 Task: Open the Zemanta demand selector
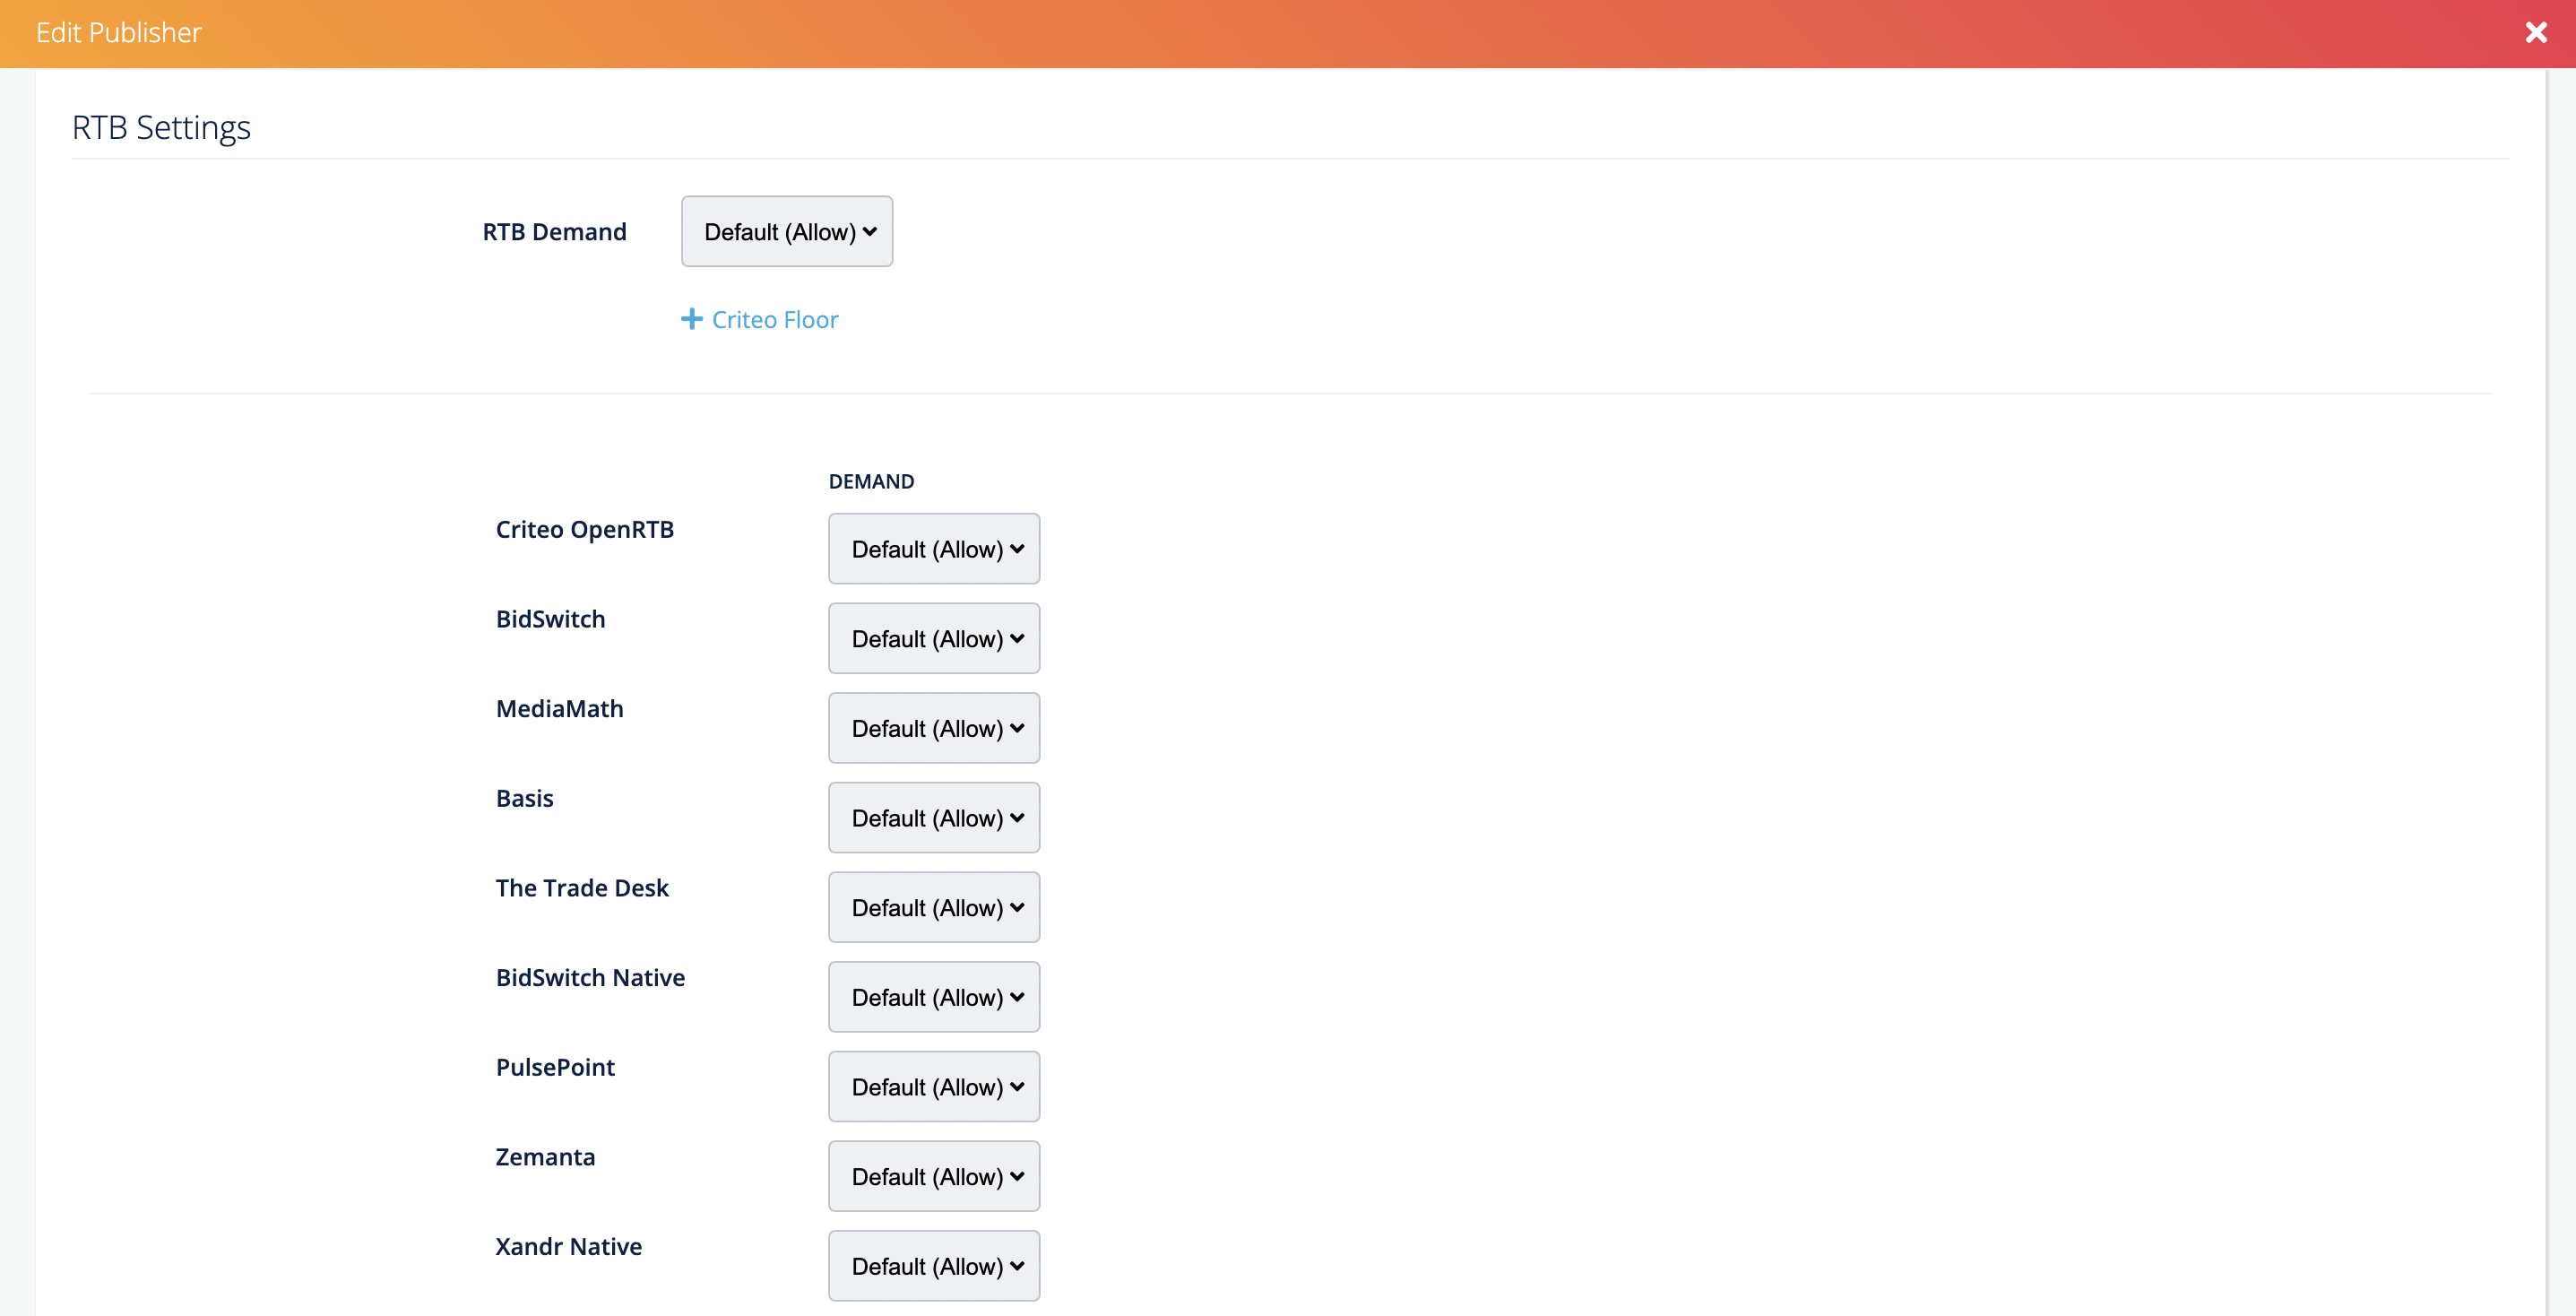coord(934,1176)
